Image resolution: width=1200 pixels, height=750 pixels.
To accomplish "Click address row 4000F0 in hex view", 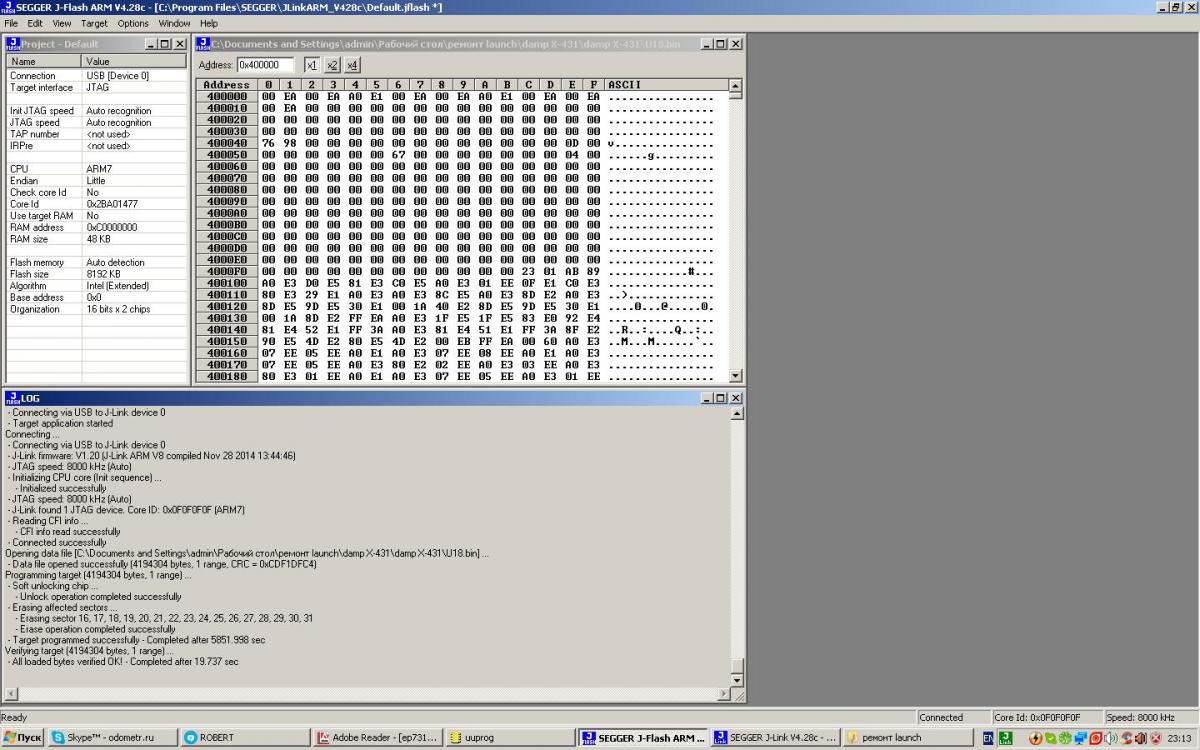I will pos(226,271).
